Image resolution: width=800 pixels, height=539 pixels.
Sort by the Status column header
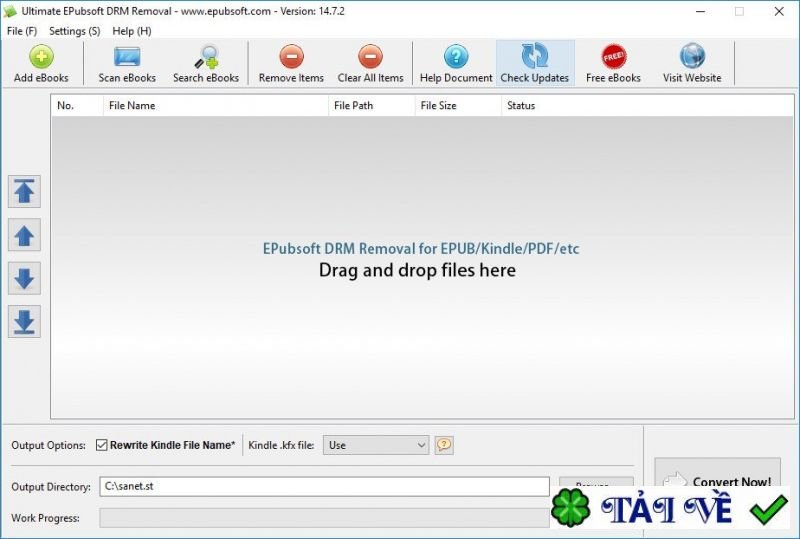pyautogui.click(x=647, y=106)
